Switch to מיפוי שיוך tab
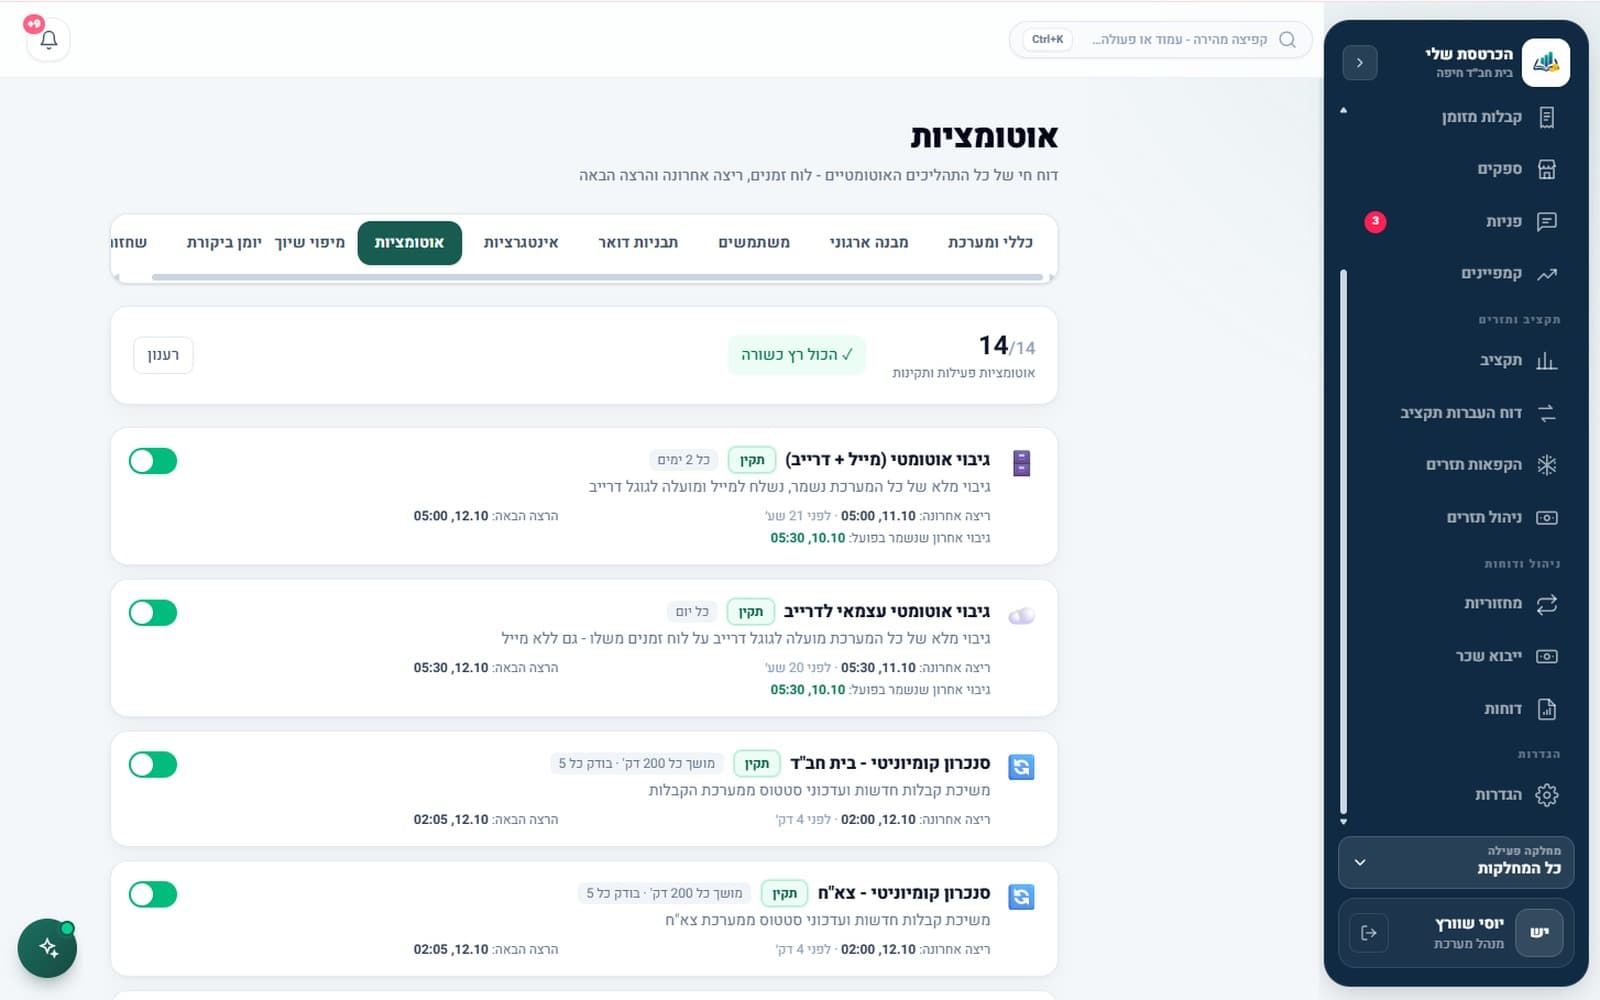 [x=310, y=242]
